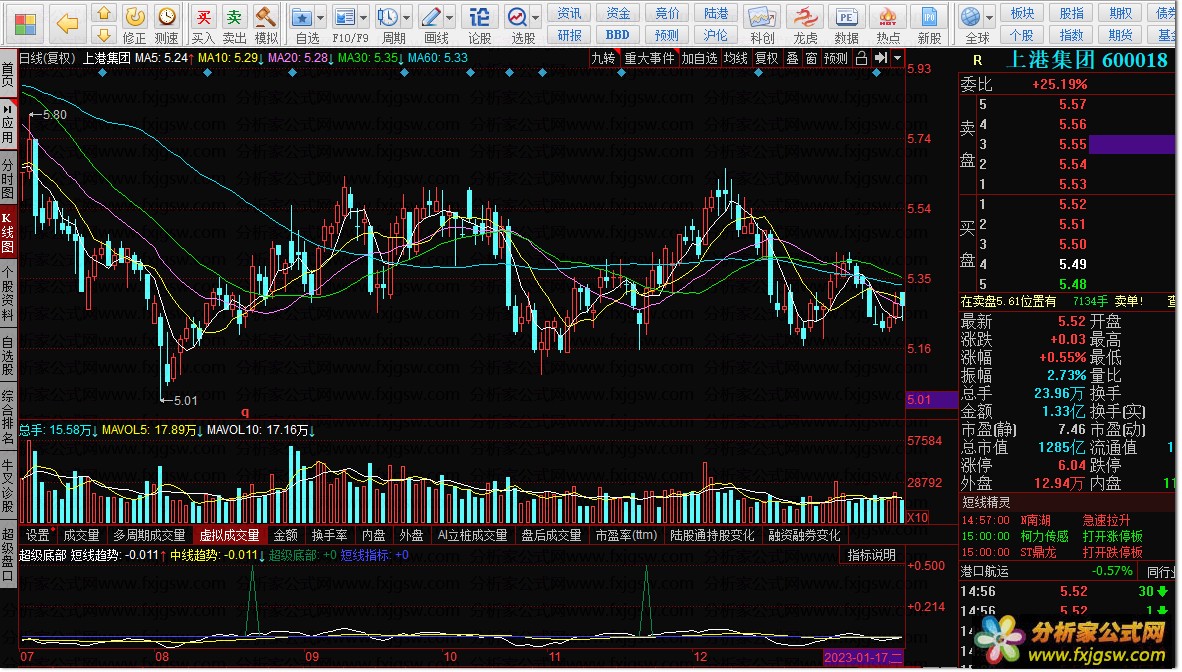This screenshot has height=672, width=1182.
Task: Toggle 九转 indicator
Action: pos(602,58)
